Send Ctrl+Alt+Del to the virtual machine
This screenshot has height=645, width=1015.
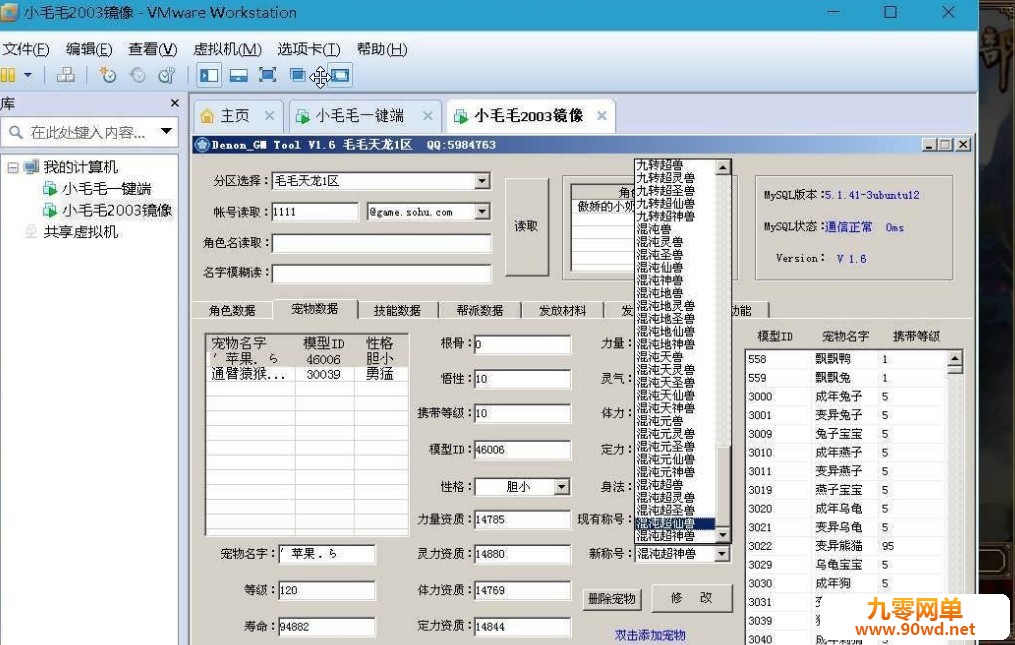65,75
